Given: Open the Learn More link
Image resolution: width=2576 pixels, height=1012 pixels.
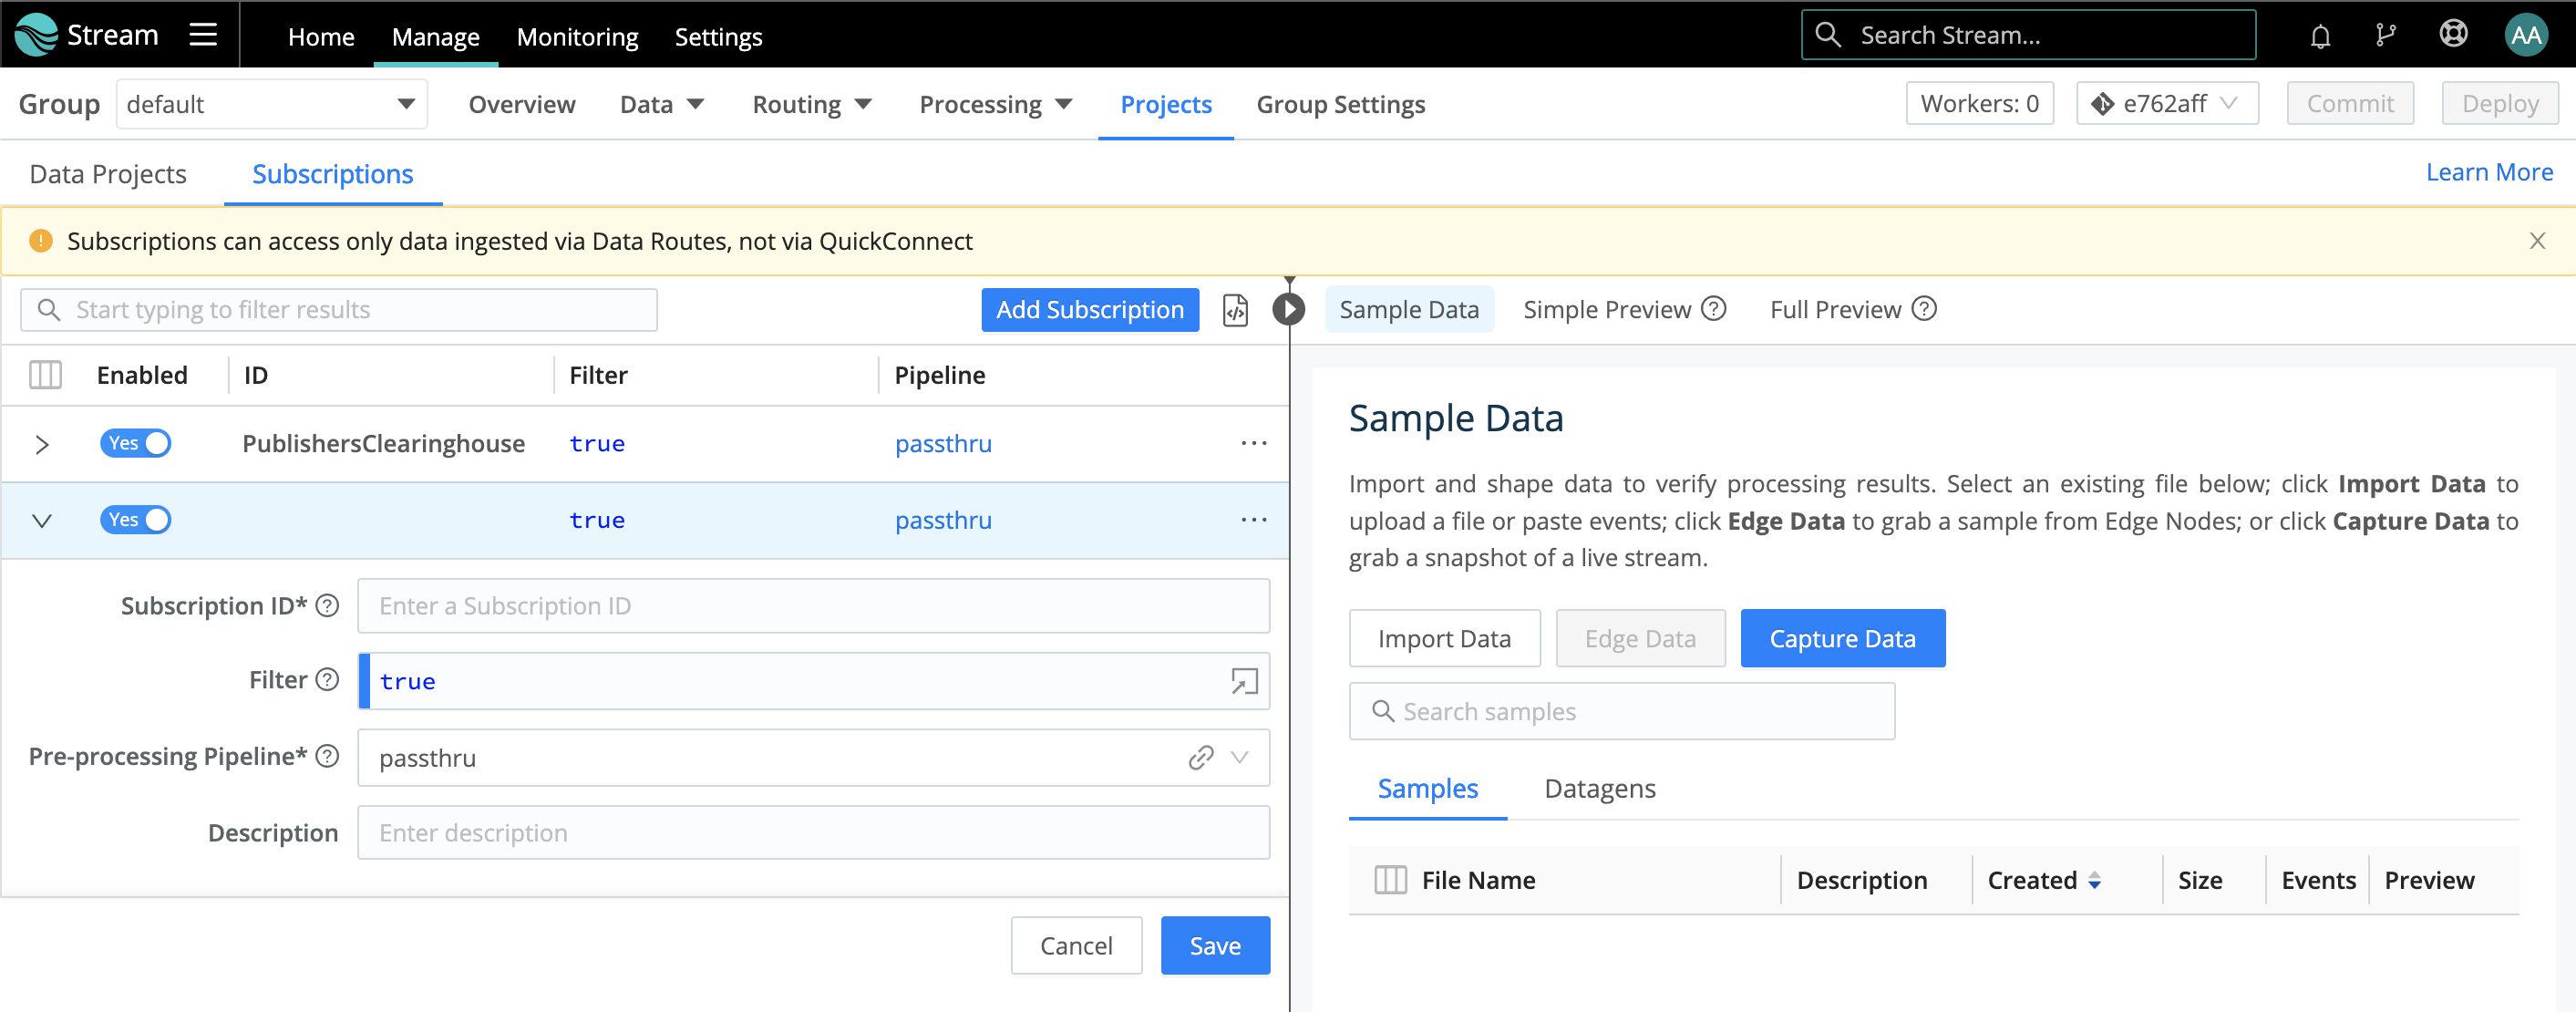Looking at the screenshot, I should coord(2488,172).
